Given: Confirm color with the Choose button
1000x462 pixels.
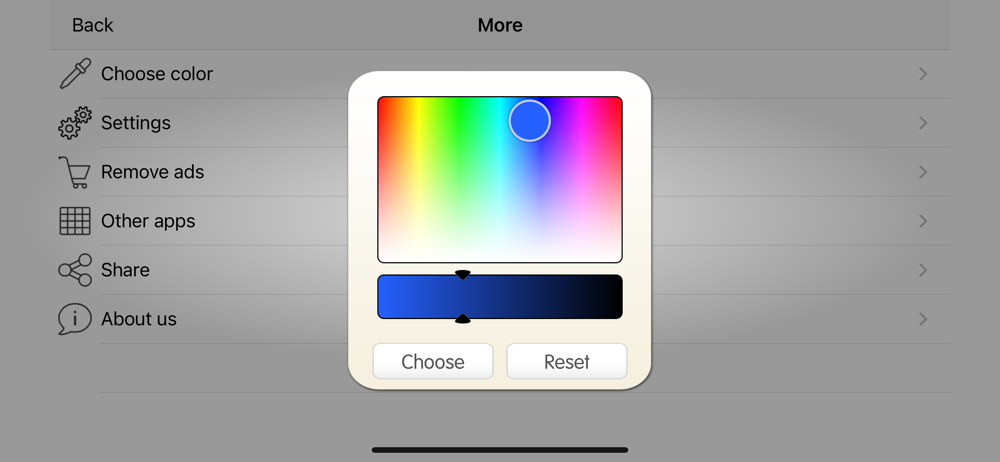Looking at the screenshot, I should click(433, 361).
